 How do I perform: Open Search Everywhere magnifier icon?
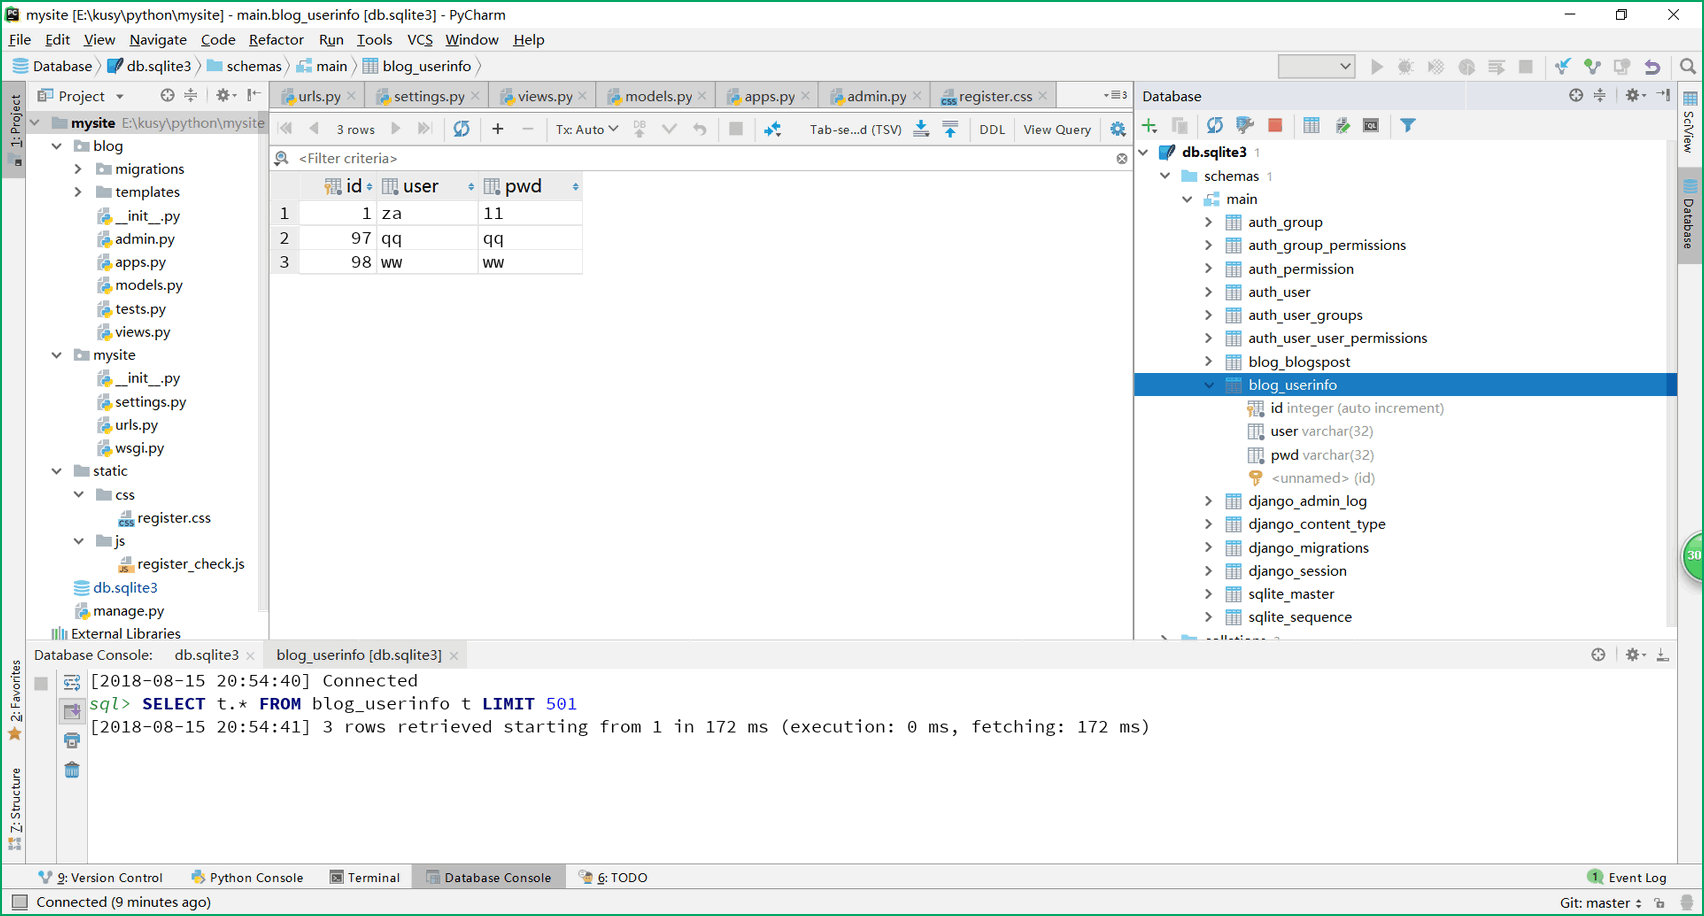(x=1688, y=67)
